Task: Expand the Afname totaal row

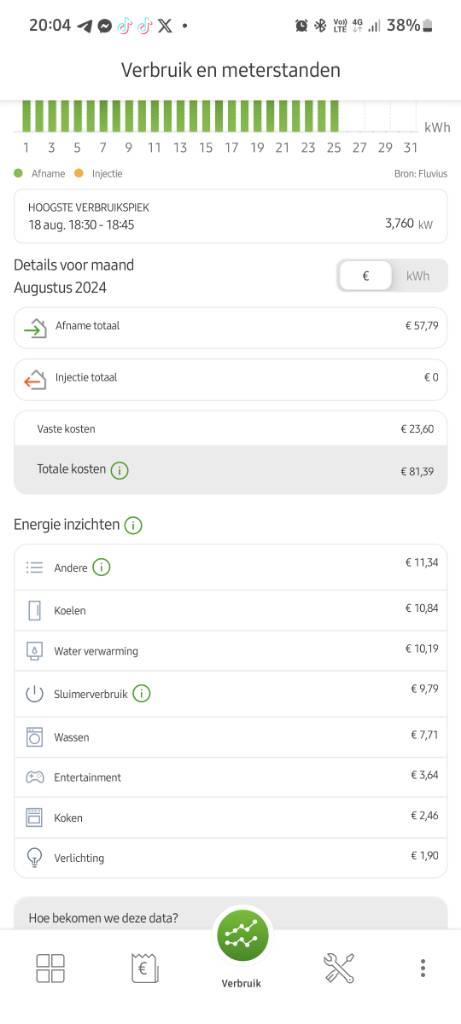Action: coord(230,327)
